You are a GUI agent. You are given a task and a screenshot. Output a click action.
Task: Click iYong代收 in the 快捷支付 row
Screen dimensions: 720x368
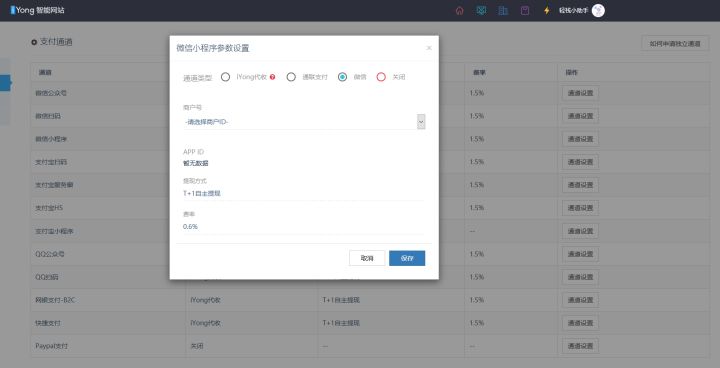[205, 323]
